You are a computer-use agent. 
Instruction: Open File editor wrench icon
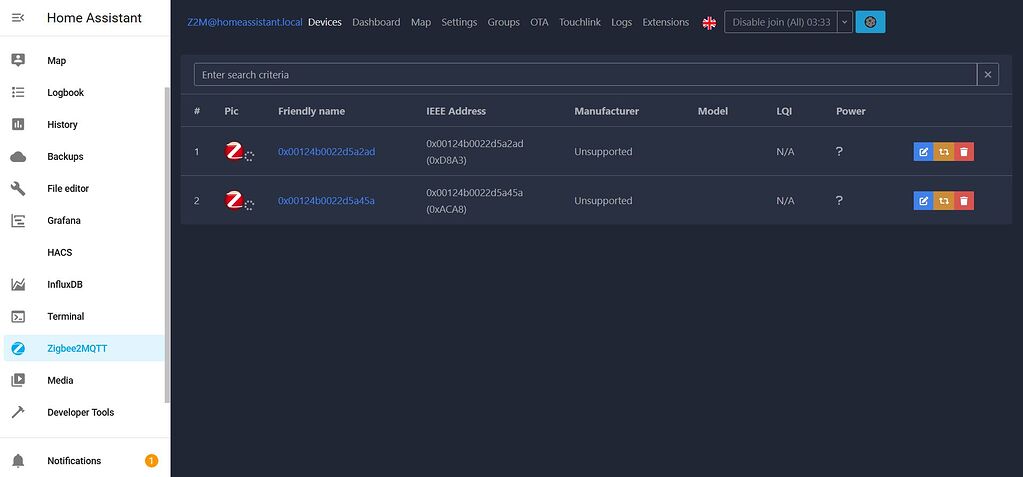[x=18, y=189]
